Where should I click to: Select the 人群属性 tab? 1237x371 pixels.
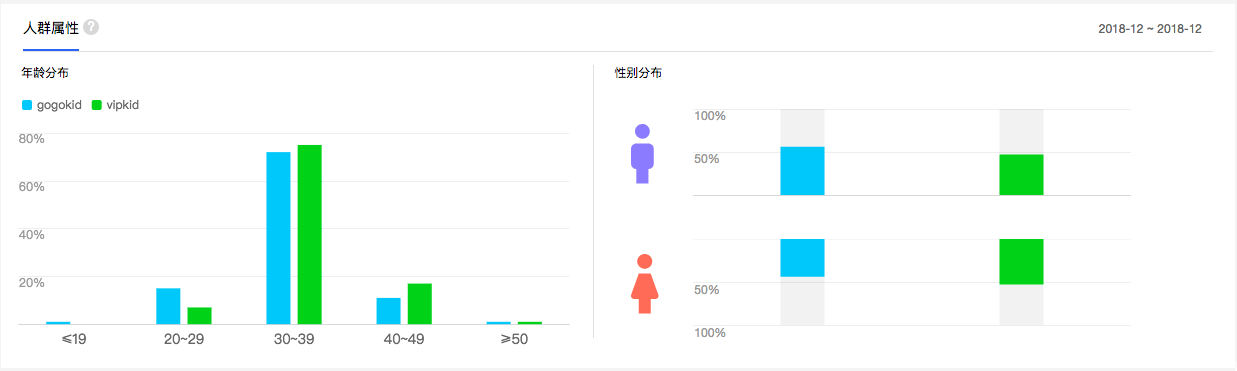51,27
